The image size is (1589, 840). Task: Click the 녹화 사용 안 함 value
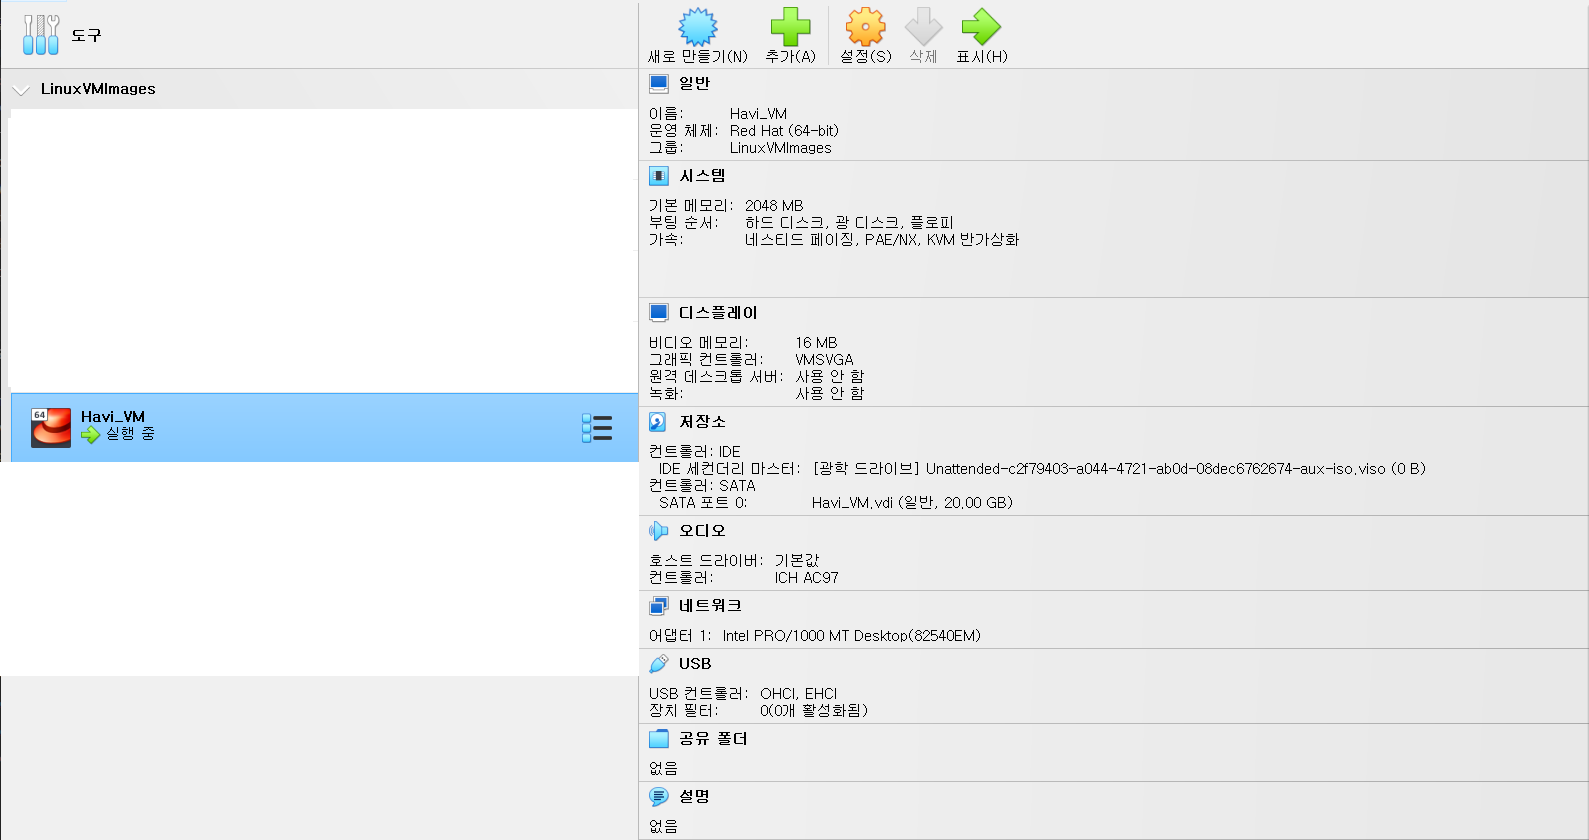830,394
